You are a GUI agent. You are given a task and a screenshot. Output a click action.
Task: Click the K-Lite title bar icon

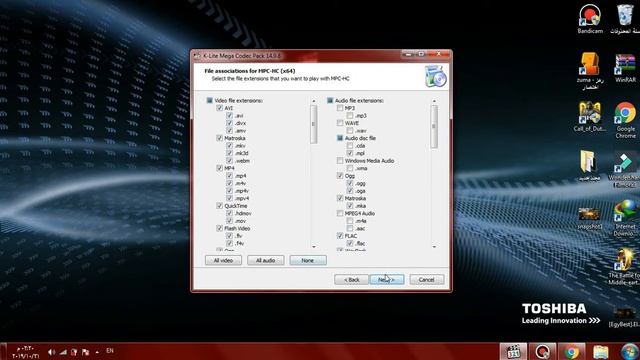[197, 56]
